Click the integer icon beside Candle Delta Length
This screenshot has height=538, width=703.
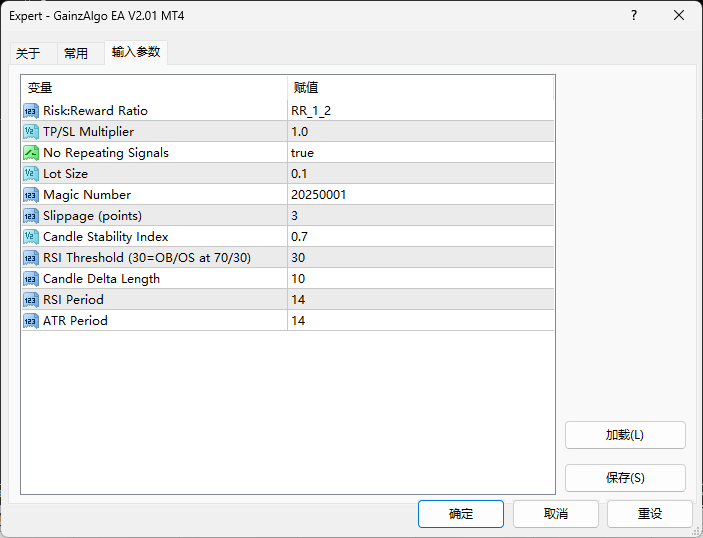[31, 279]
